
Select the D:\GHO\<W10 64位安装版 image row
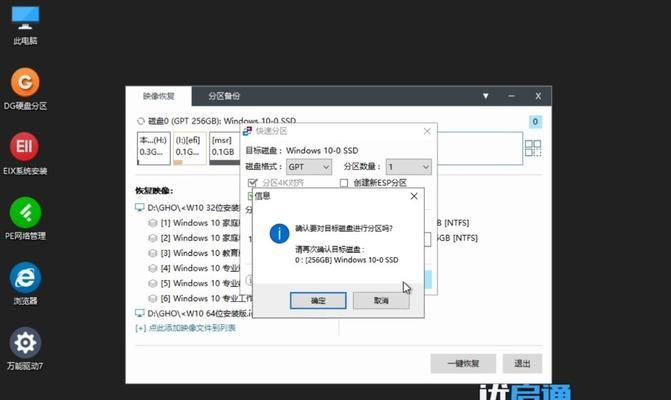click(x=194, y=313)
